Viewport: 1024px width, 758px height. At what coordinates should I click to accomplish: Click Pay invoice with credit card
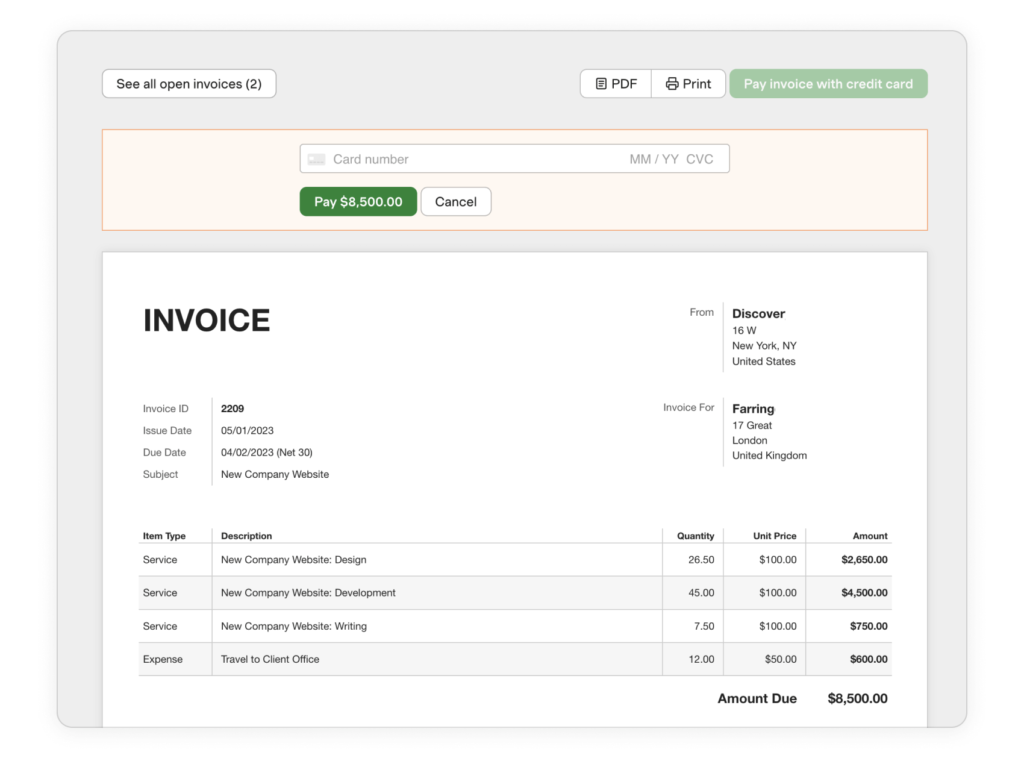(828, 84)
